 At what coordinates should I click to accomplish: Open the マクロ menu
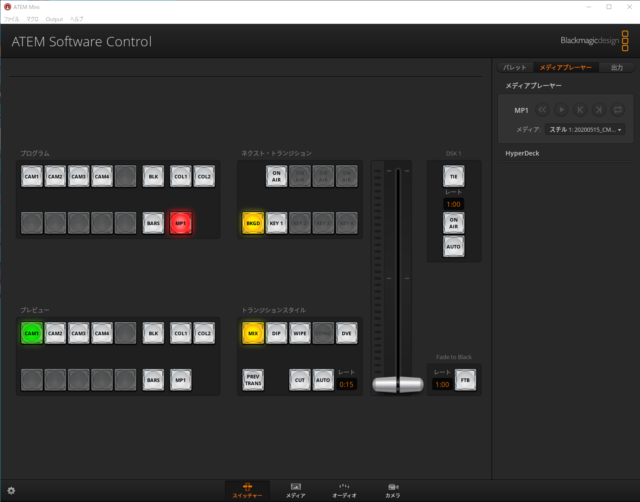pos(33,19)
